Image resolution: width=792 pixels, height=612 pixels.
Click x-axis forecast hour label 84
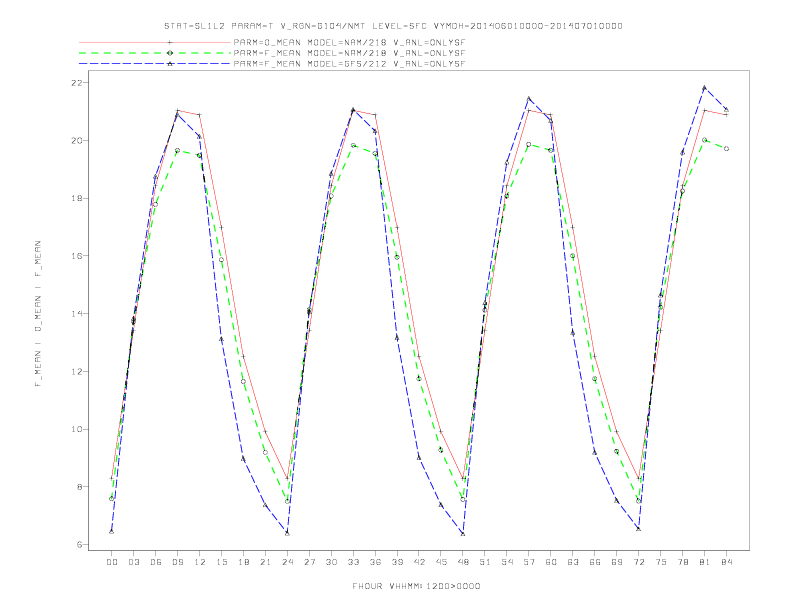pos(727,562)
